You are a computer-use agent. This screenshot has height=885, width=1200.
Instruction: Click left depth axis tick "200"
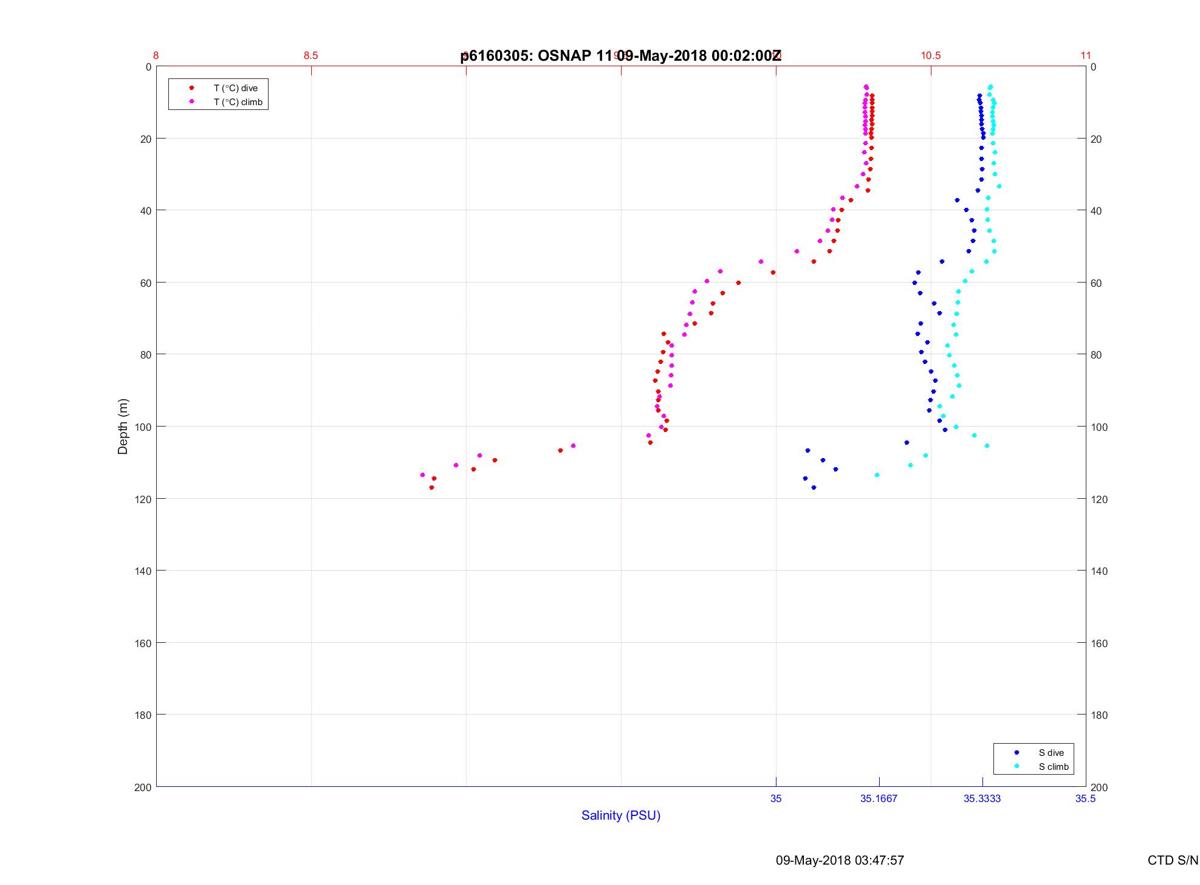pyautogui.click(x=142, y=787)
